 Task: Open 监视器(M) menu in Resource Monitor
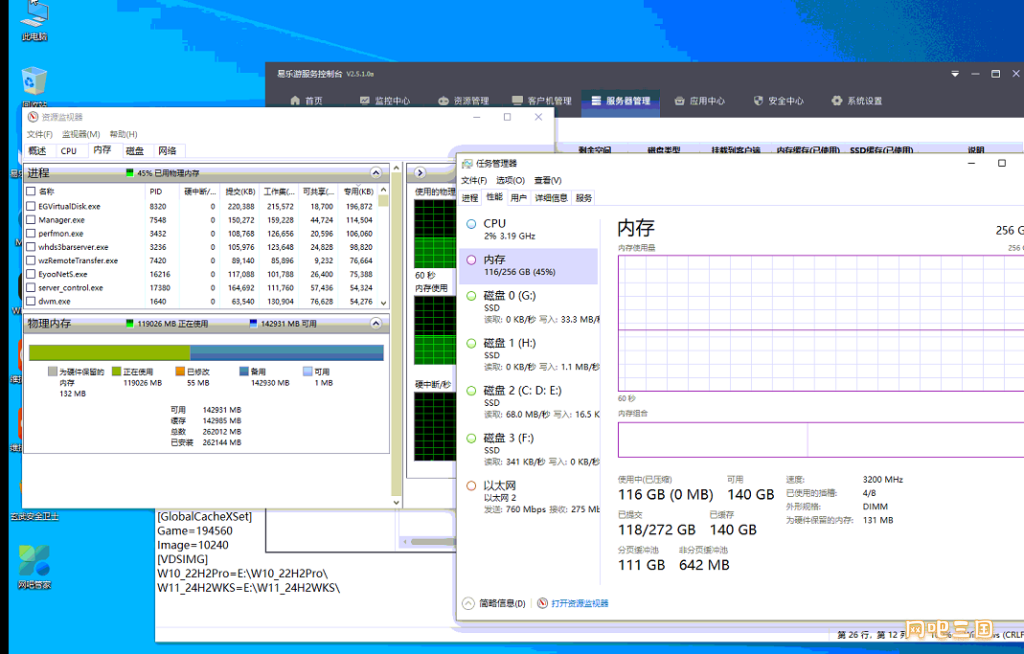pos(81,134)
